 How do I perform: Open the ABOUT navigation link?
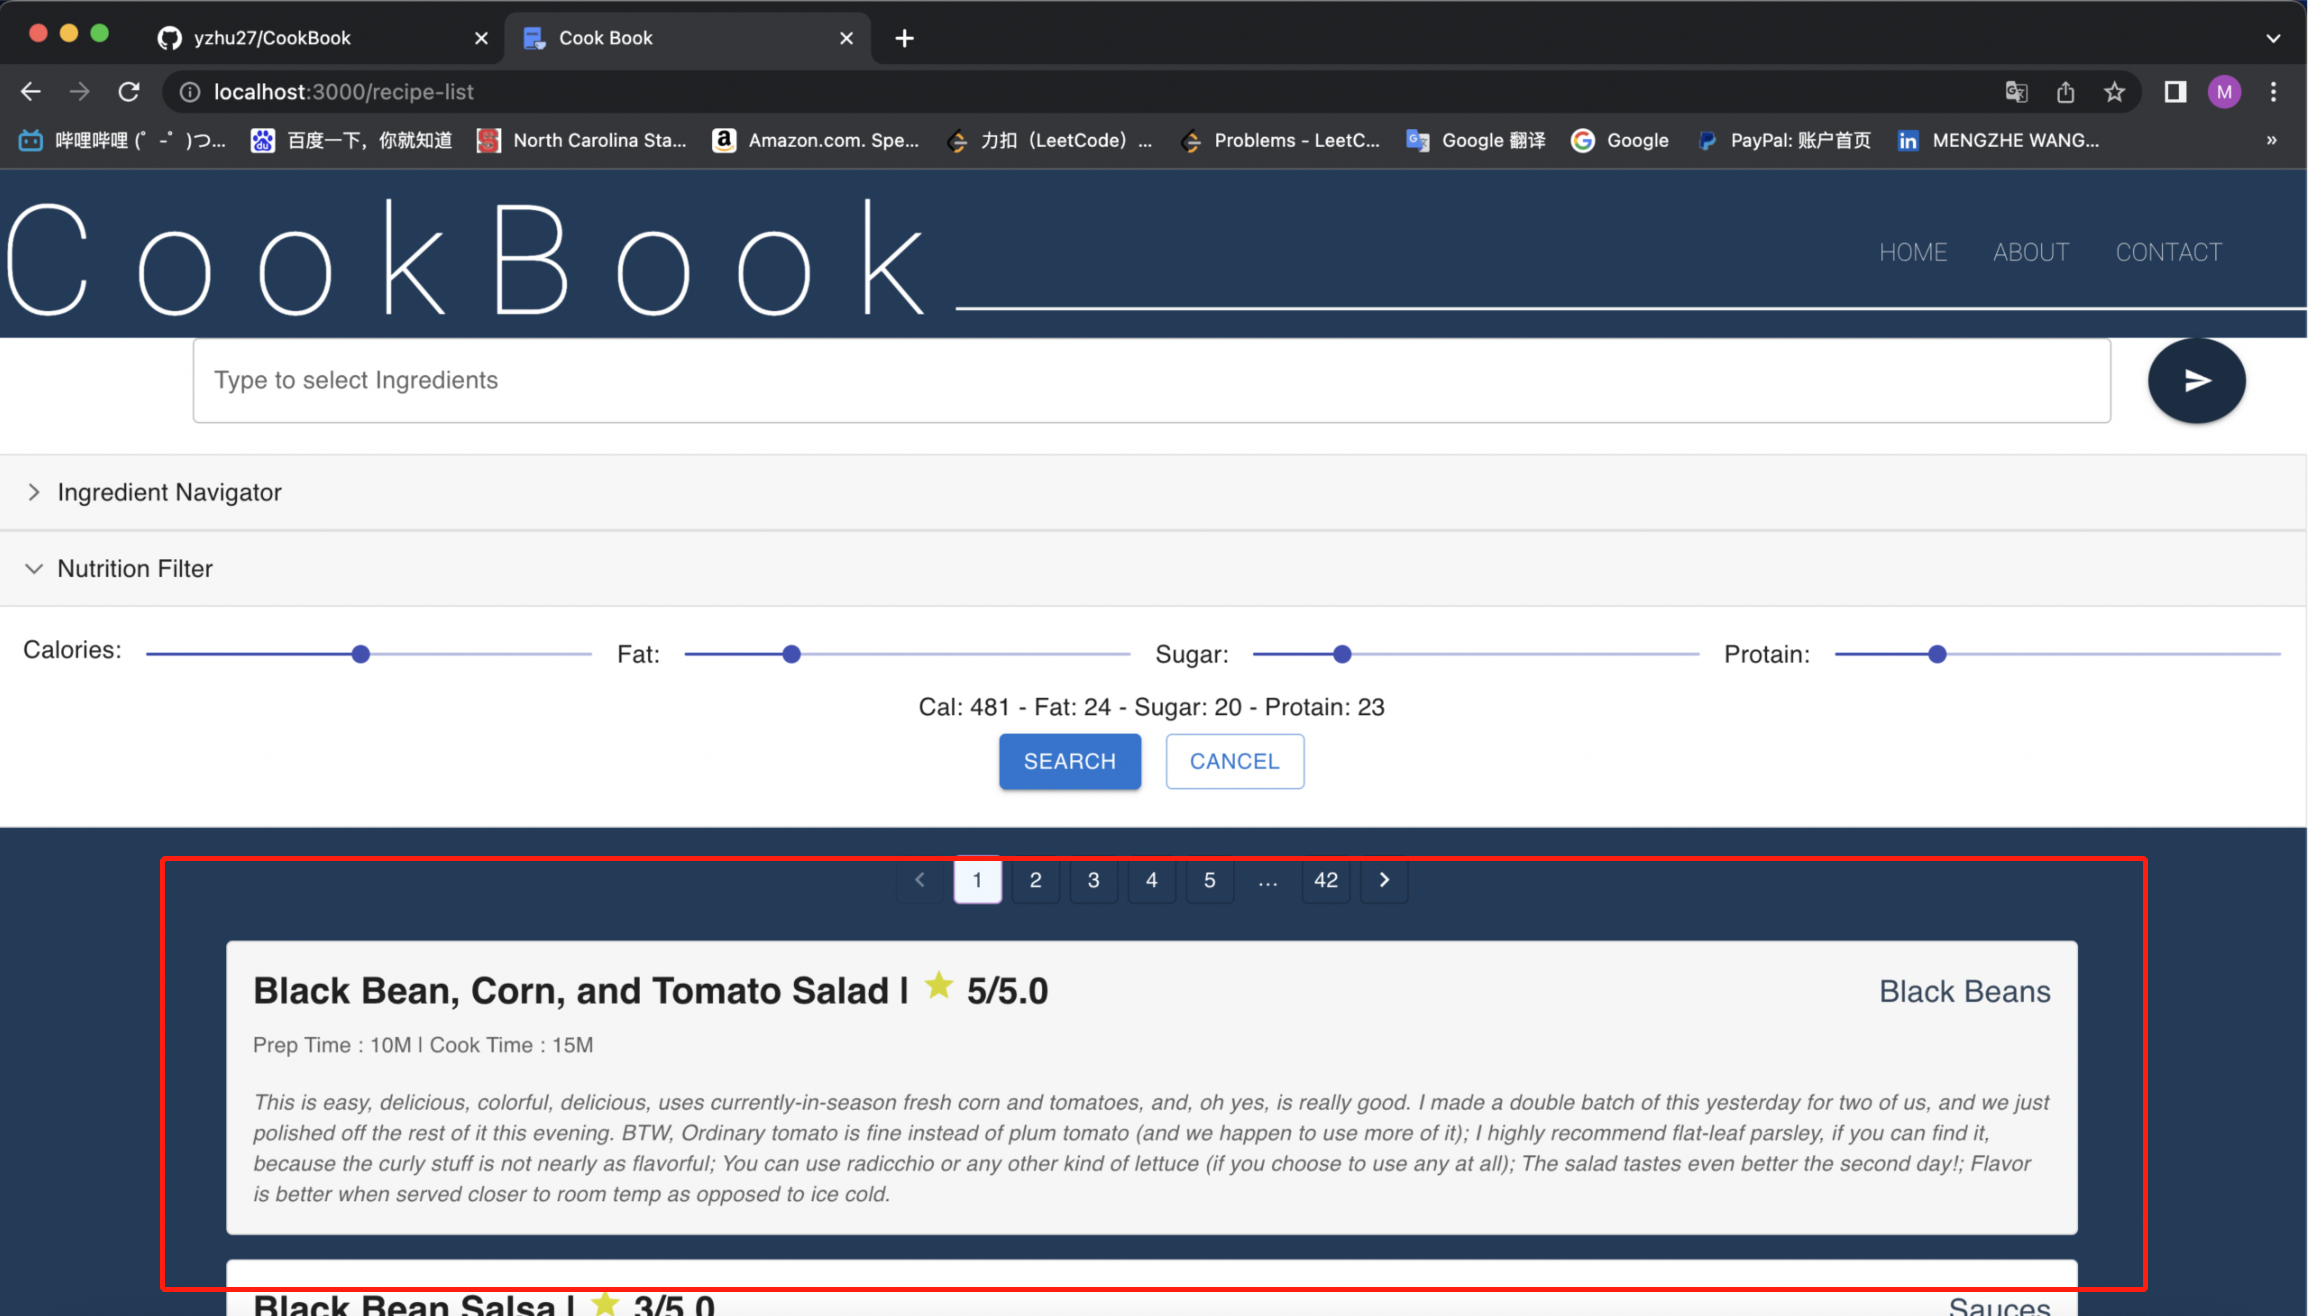coord(2030,252)
